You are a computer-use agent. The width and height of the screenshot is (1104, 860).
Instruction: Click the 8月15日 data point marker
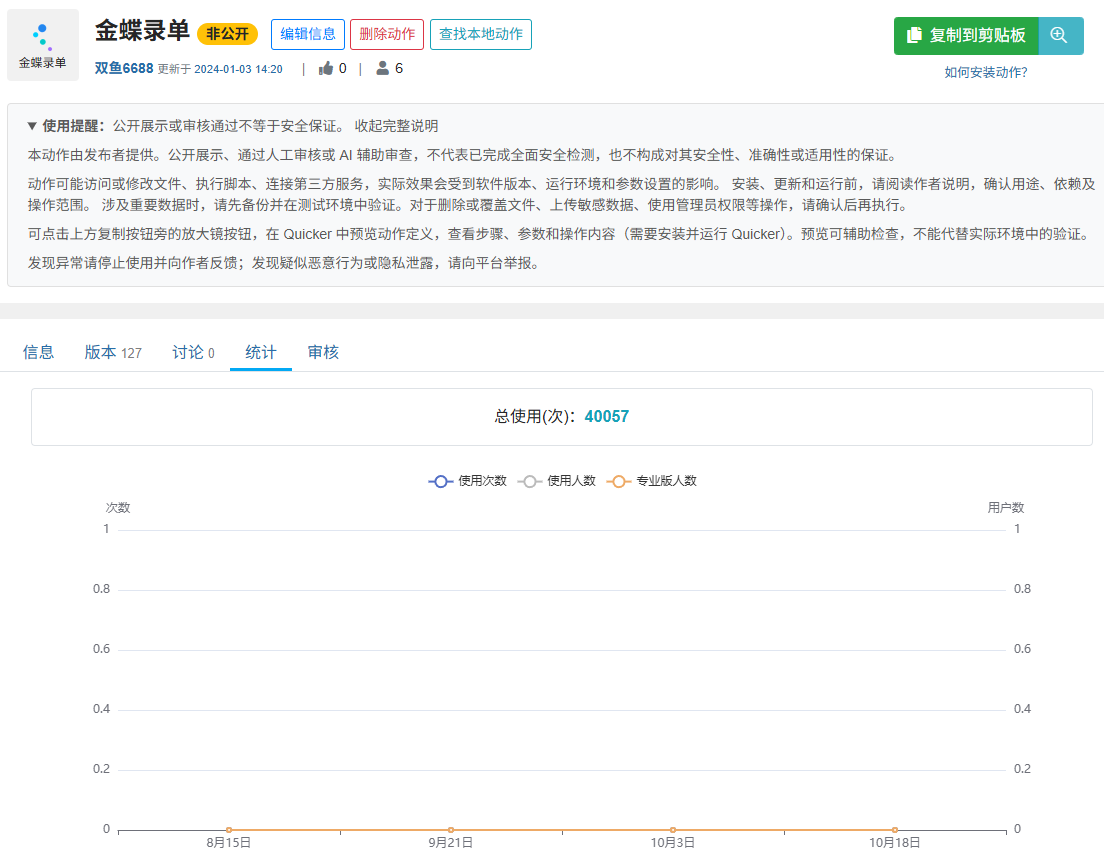[x=229, y=830]
